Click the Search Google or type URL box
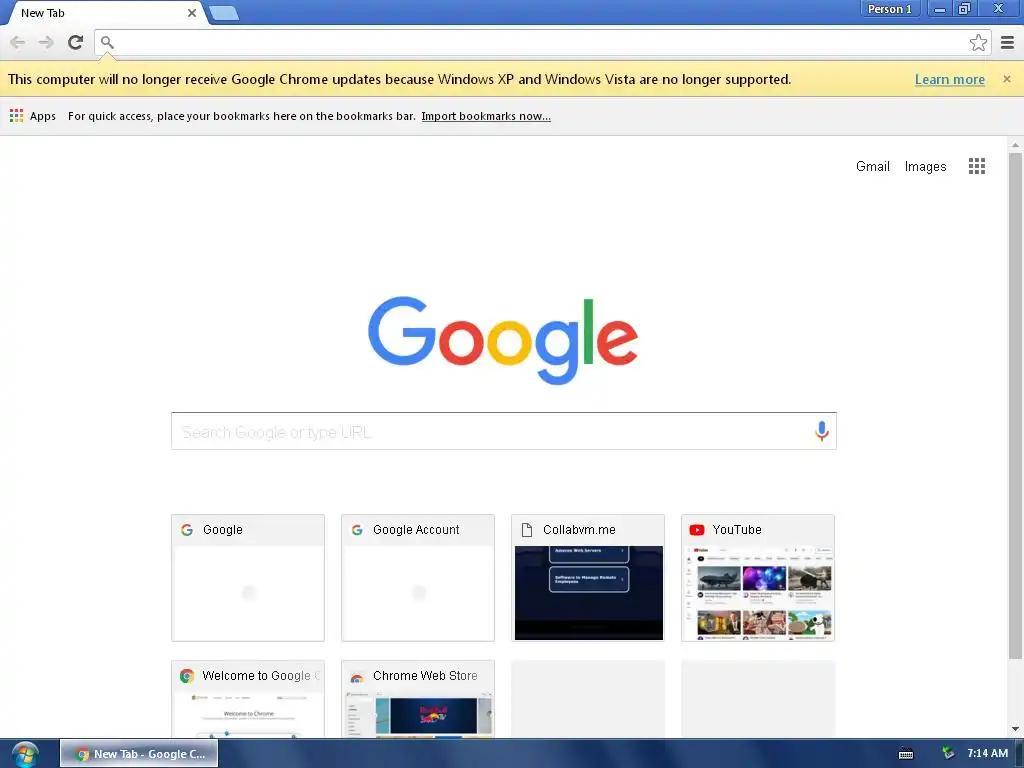Screen dimensions: 1024x768 (x=504, y=431)
